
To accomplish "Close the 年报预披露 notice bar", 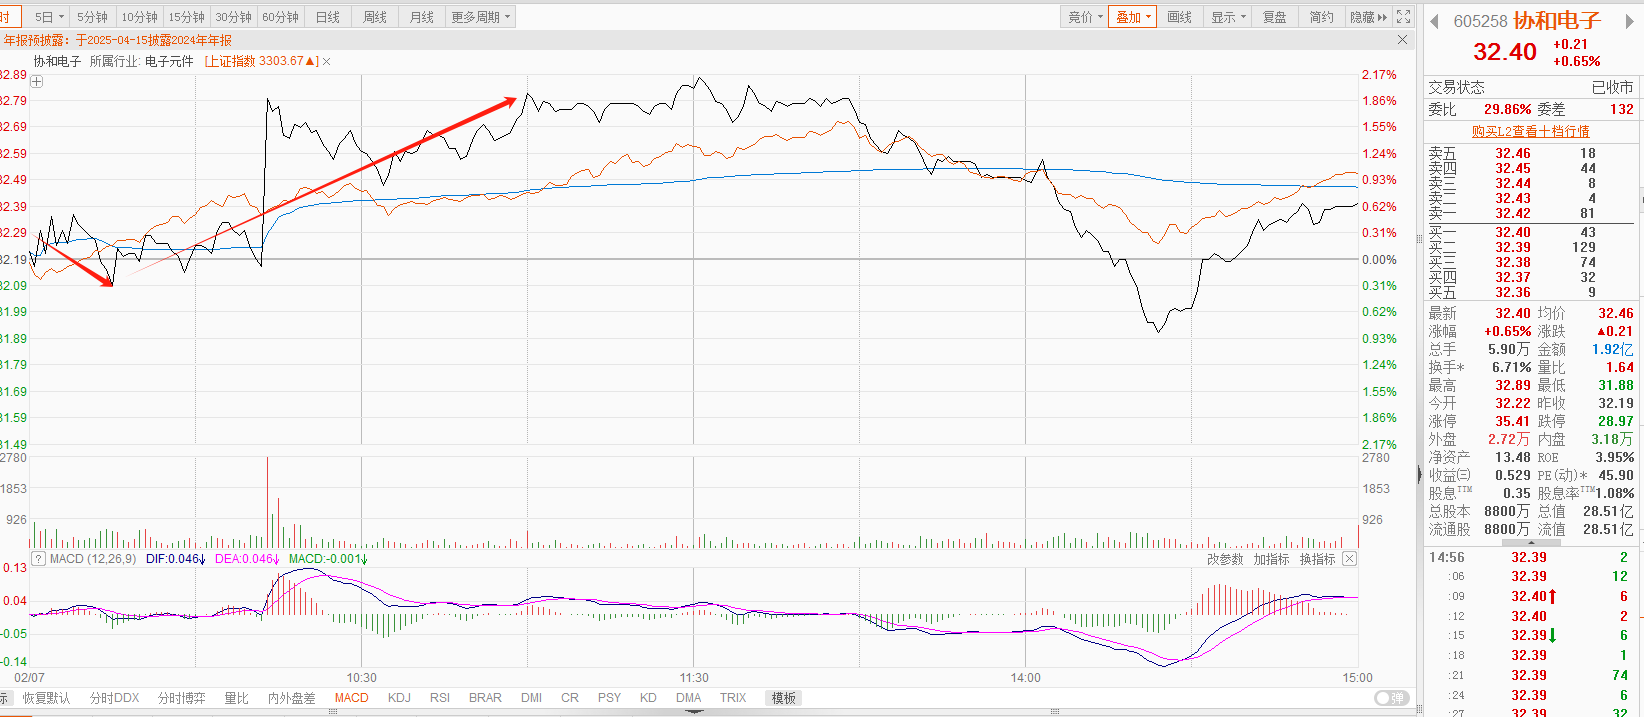I will pyautogui.click(x=1402, y=40).
